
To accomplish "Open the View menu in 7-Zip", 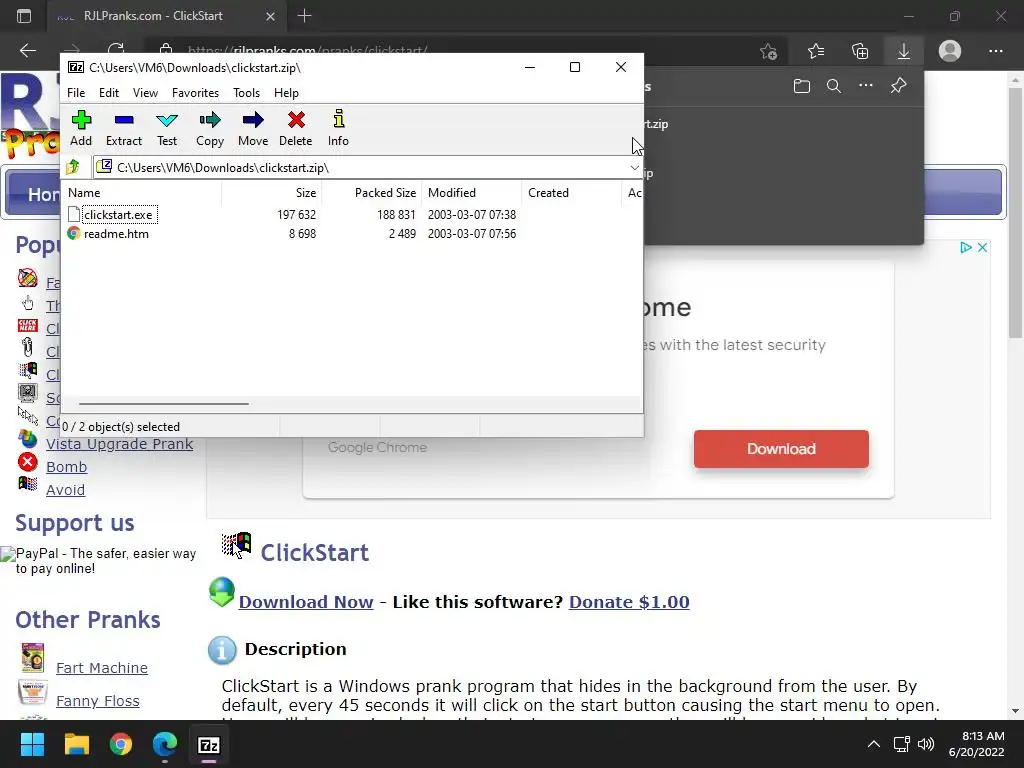I will point(145,93).
